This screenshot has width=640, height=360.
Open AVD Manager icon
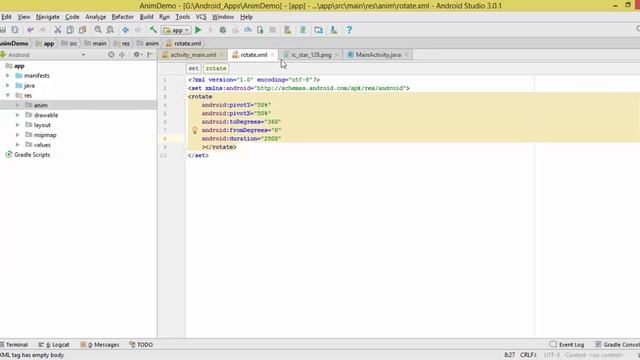click(x=288, y=30)
